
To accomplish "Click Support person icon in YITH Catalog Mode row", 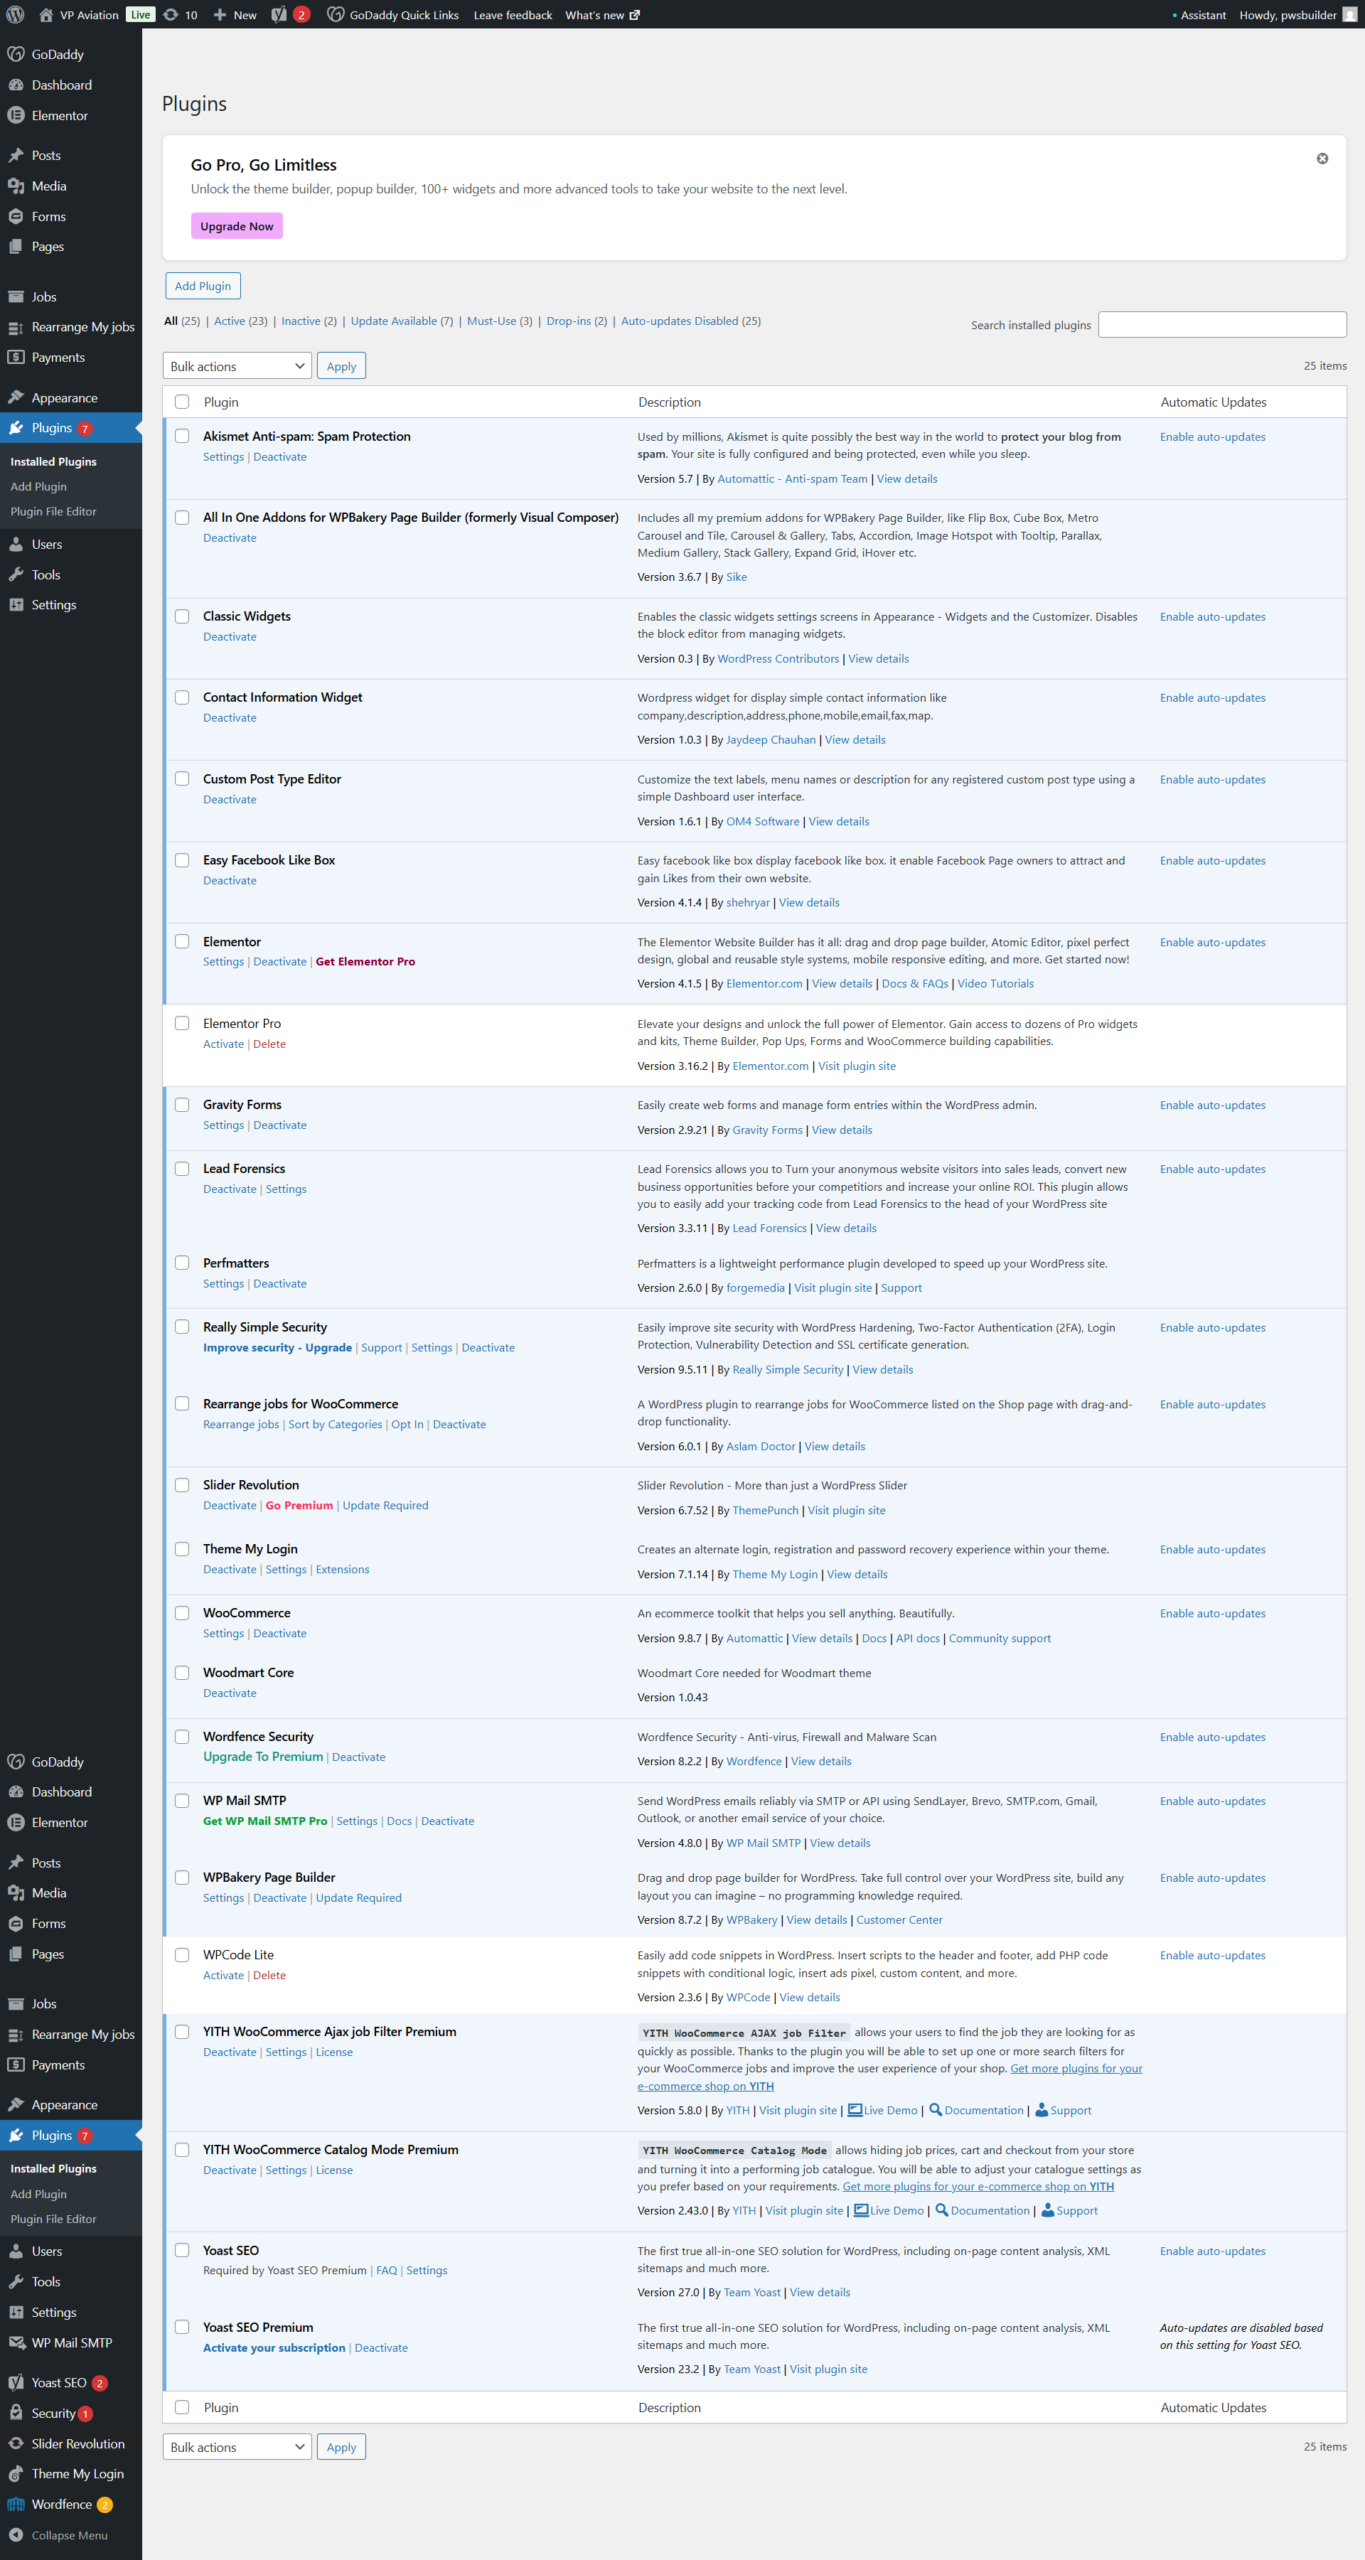I will pyautogui.click(x=1048, y=2210).
